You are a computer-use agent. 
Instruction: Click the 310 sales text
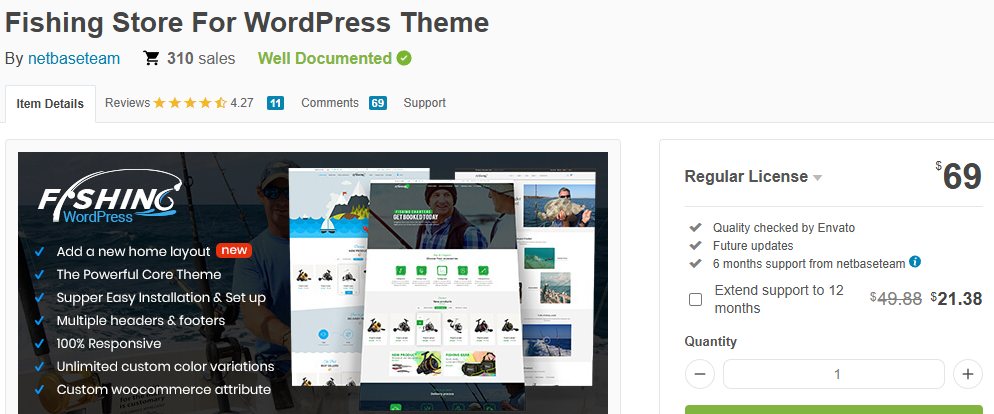point(201,58)
